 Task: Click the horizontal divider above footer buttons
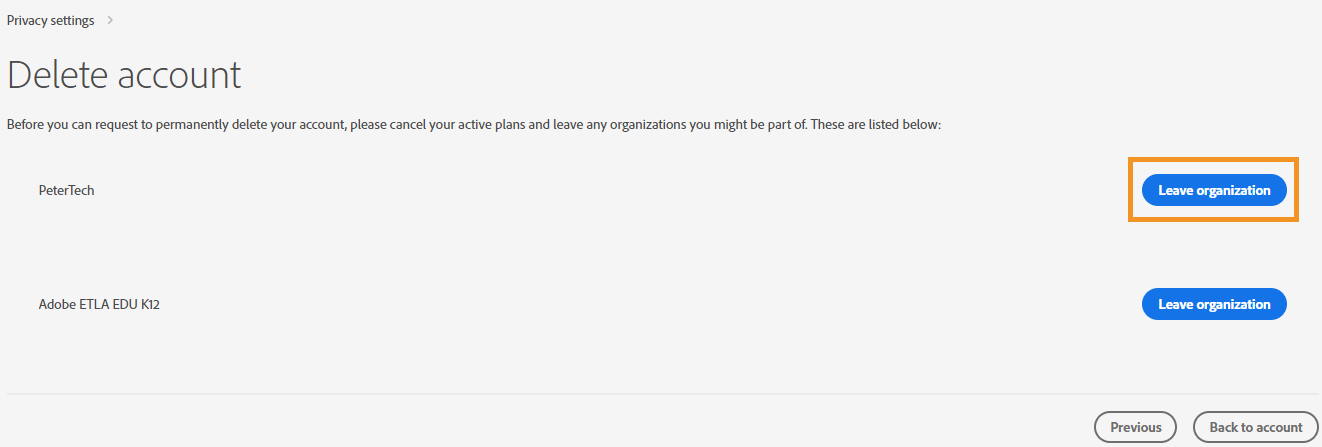pyautogui.click(x=660, y=394)
